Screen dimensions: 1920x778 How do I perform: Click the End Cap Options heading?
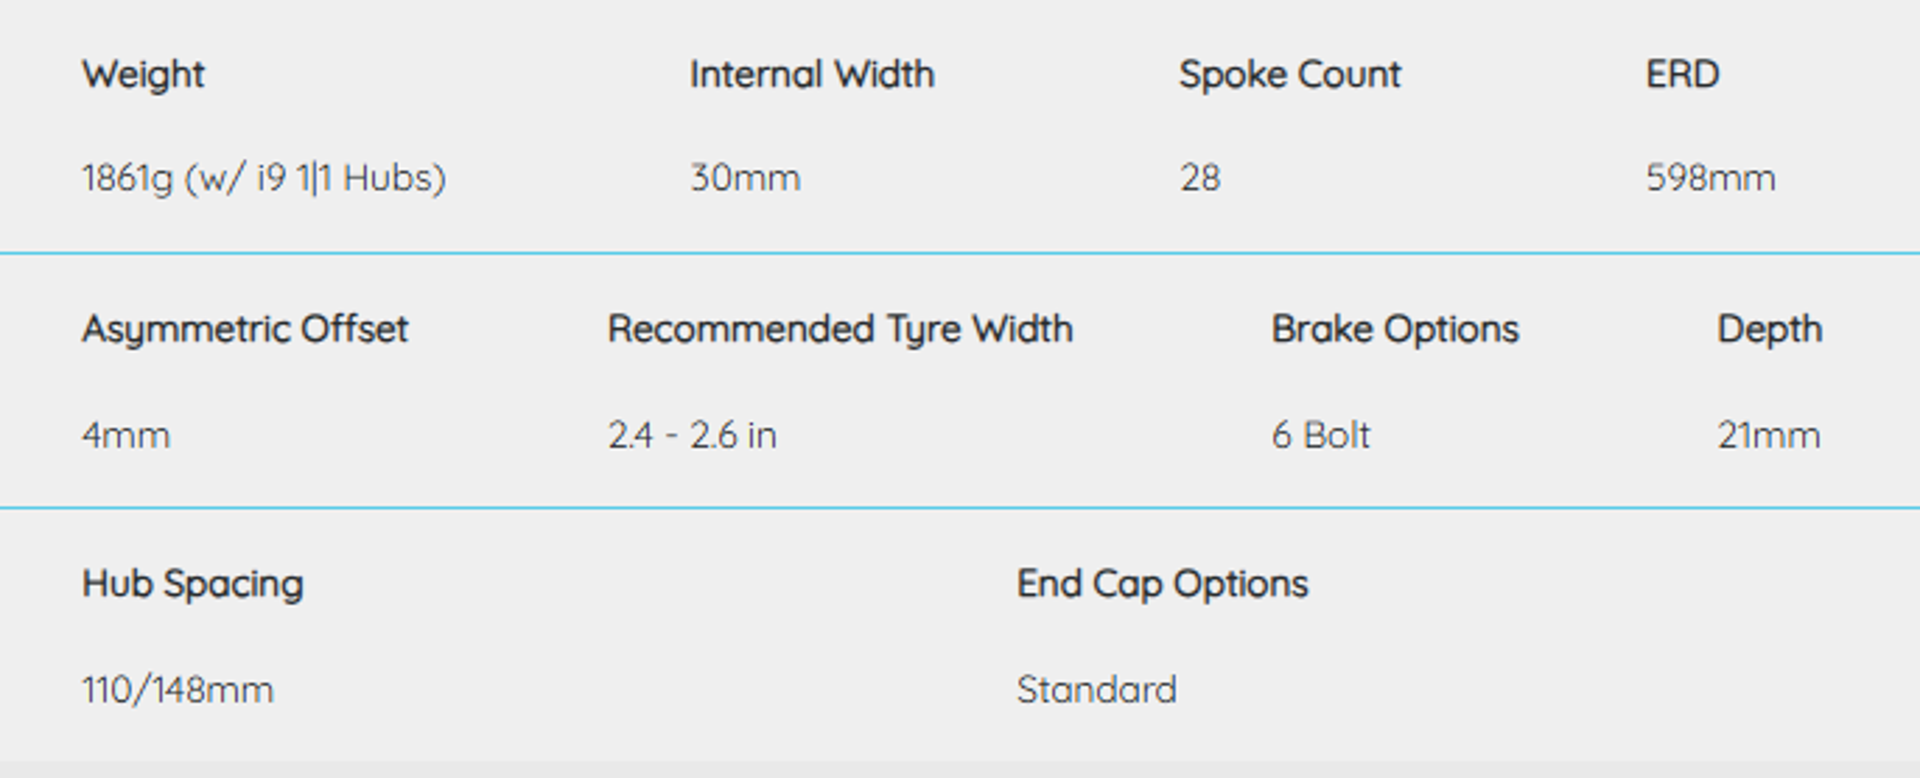tap(1162, 585)
